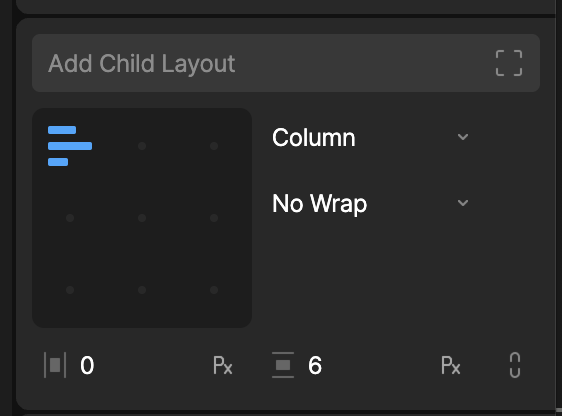Set alignment to bottom center dot
Screen dimensions: 562x416
(x=142, y=290)
